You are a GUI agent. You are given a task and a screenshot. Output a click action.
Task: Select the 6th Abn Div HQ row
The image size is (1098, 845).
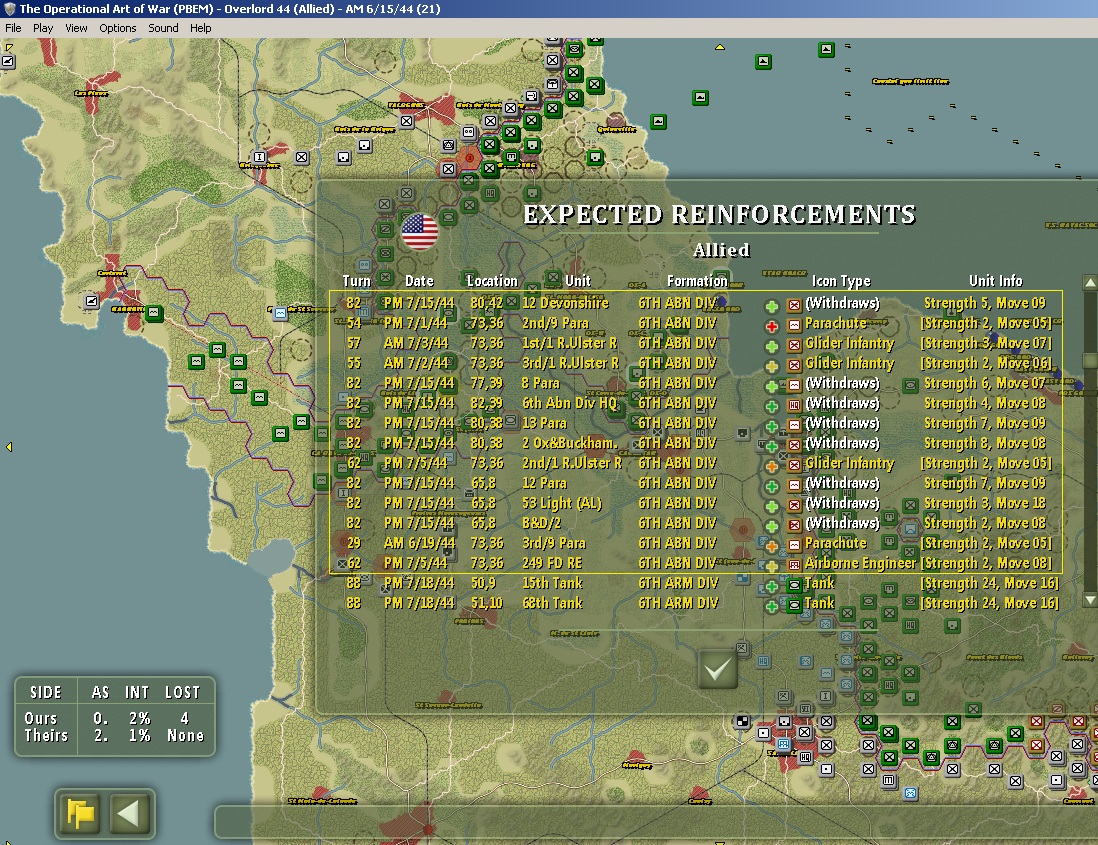696,403
